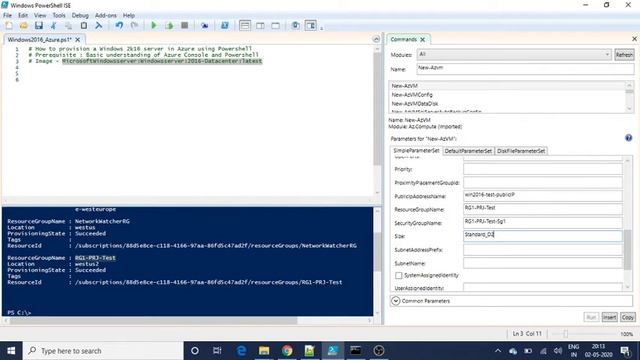Show script pane at top layout icon
The height and width of the screenshot is (360, 640).
point(245,26)
